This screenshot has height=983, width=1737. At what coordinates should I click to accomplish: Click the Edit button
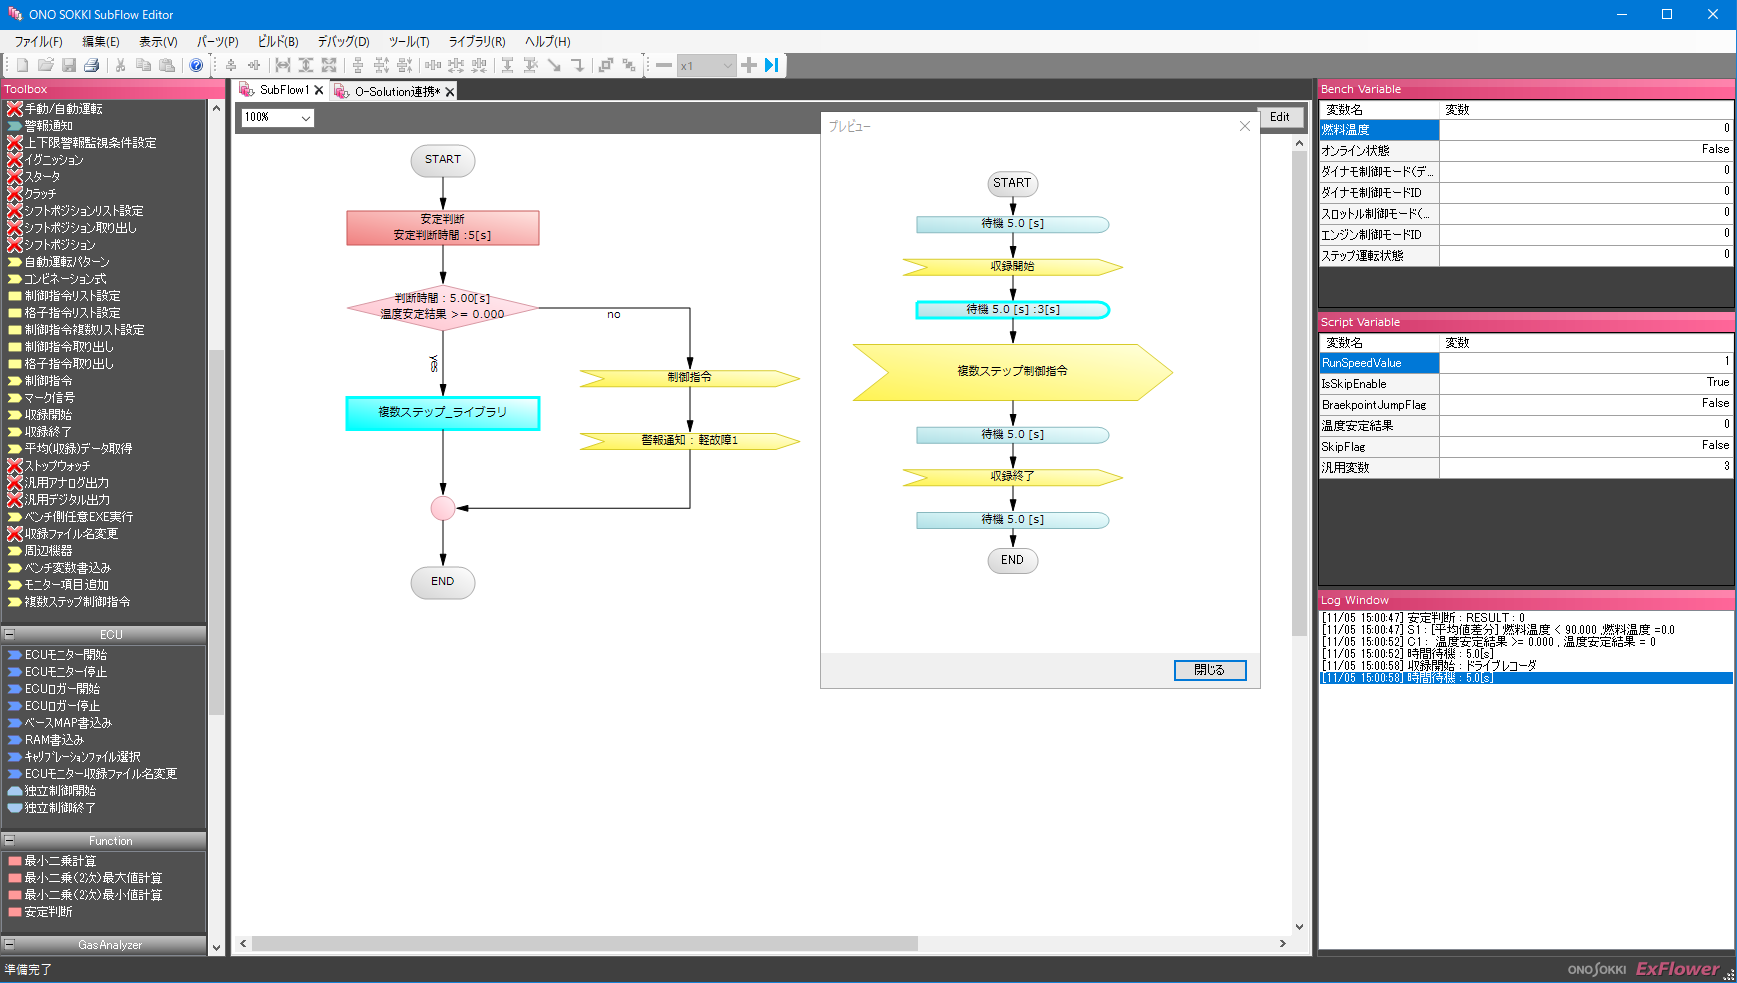coord(1280,117)
